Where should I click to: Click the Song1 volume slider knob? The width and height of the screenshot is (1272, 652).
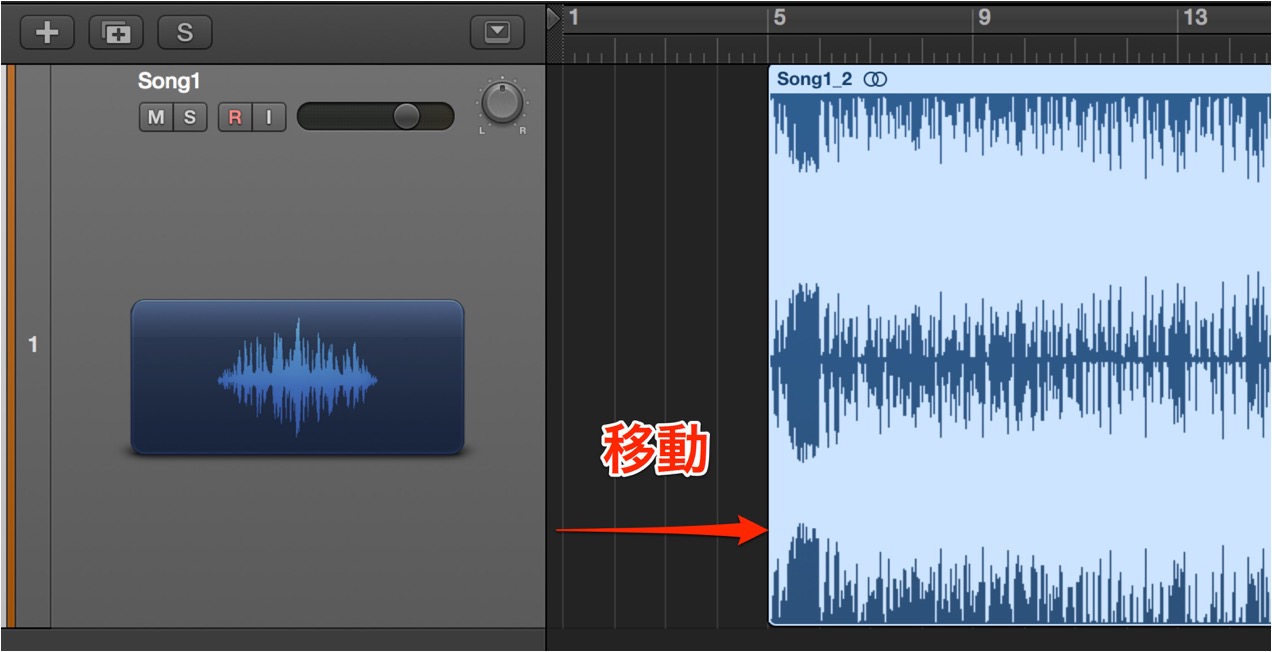[406, 117]
